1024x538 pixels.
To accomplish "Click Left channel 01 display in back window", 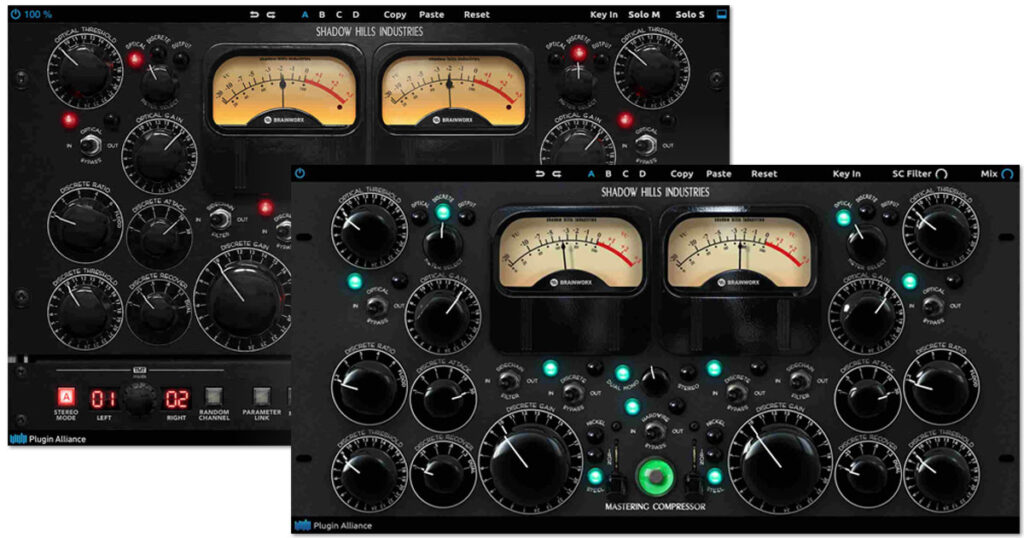I will (103, 398).
